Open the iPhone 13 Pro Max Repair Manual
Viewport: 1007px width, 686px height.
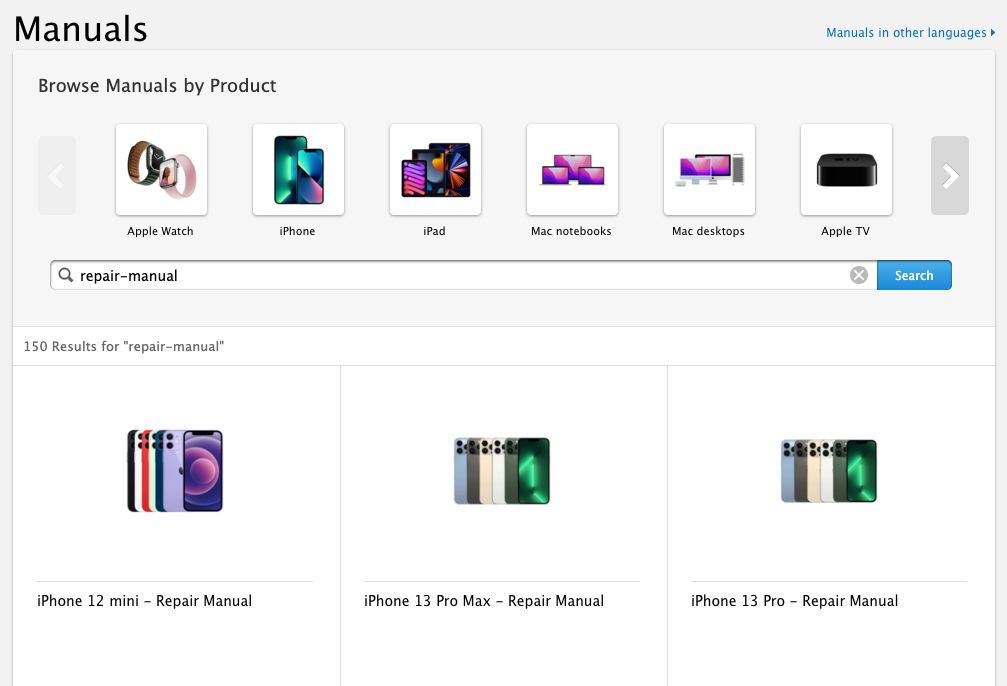(x=484, y=600)
